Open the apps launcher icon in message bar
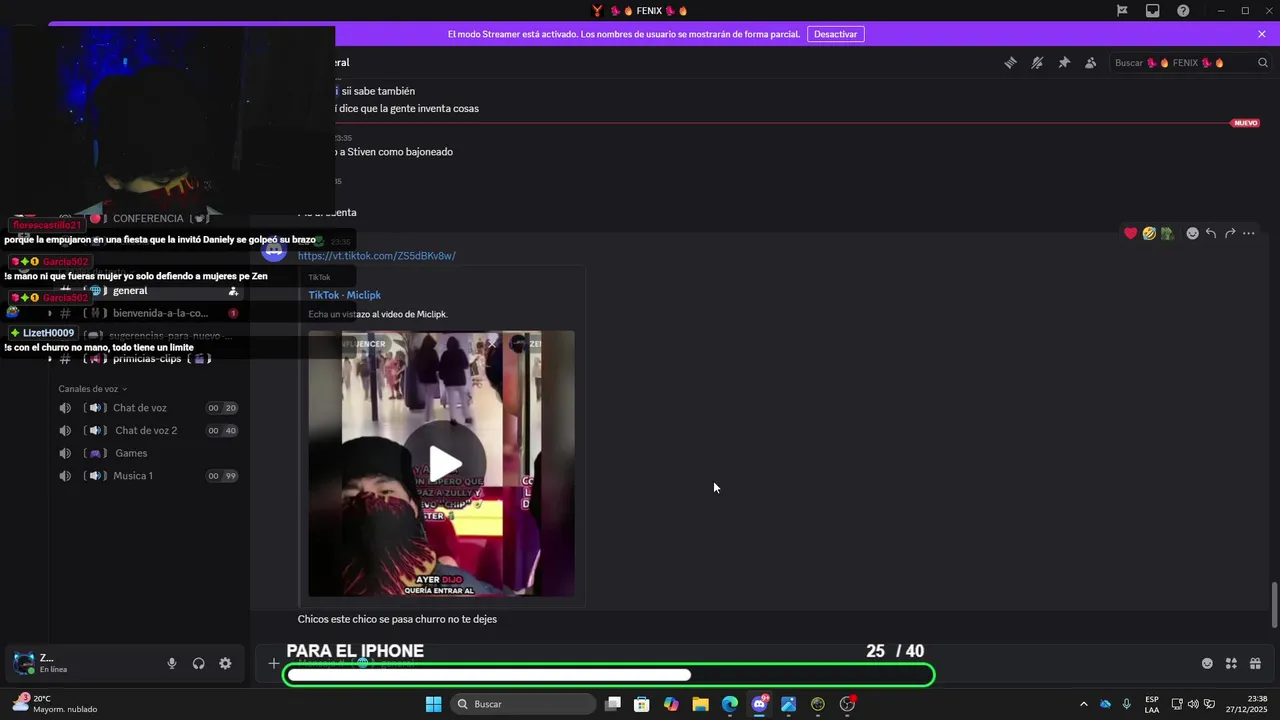Viewport: 1280px width, 720px height. (x=1231, y=663)
